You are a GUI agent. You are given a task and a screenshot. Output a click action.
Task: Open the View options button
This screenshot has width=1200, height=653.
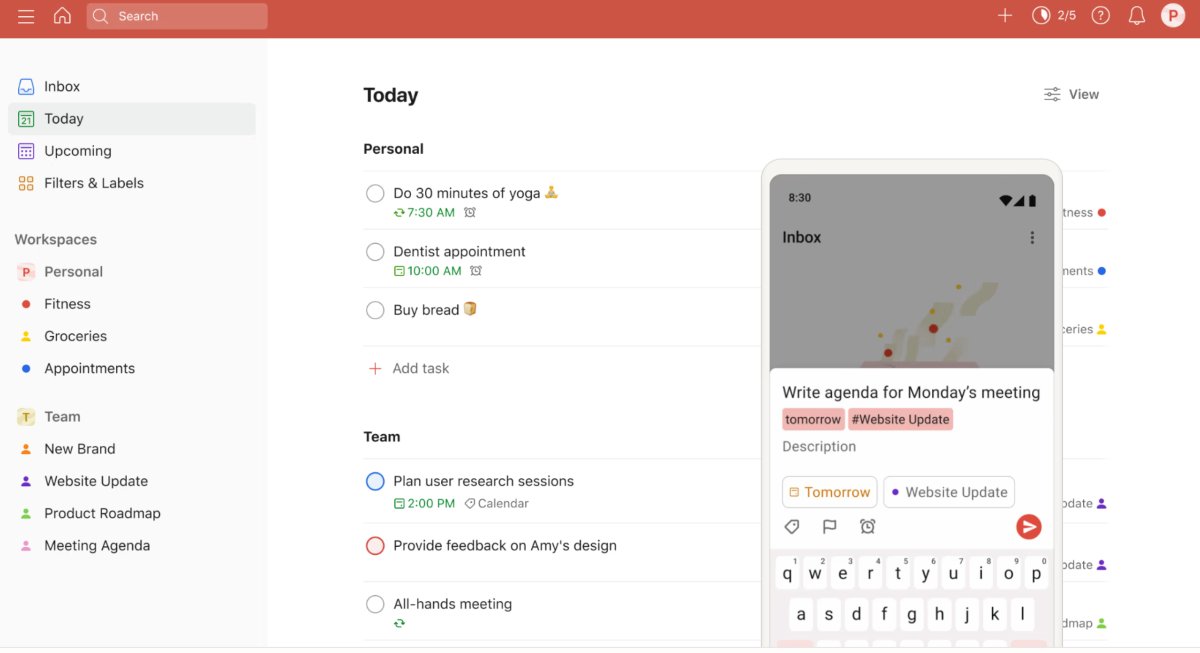click(1071, 94)
